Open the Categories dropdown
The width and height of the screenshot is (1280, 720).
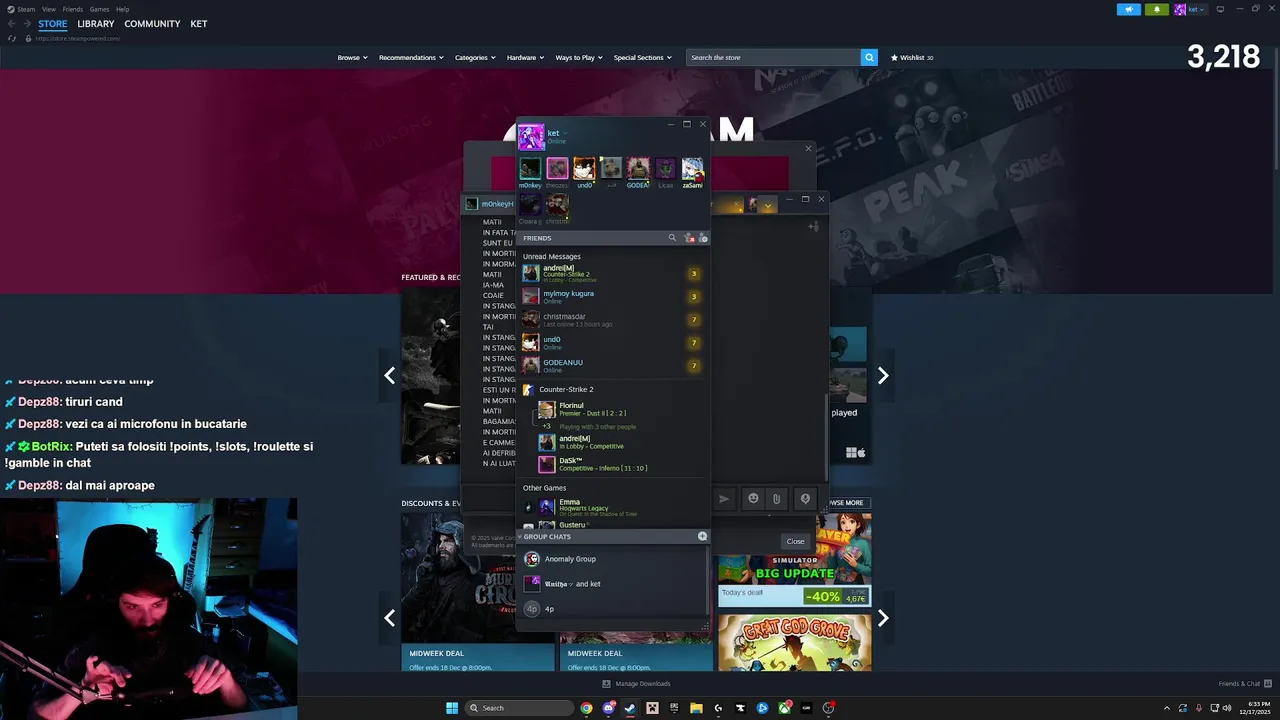tap(475, 57)
